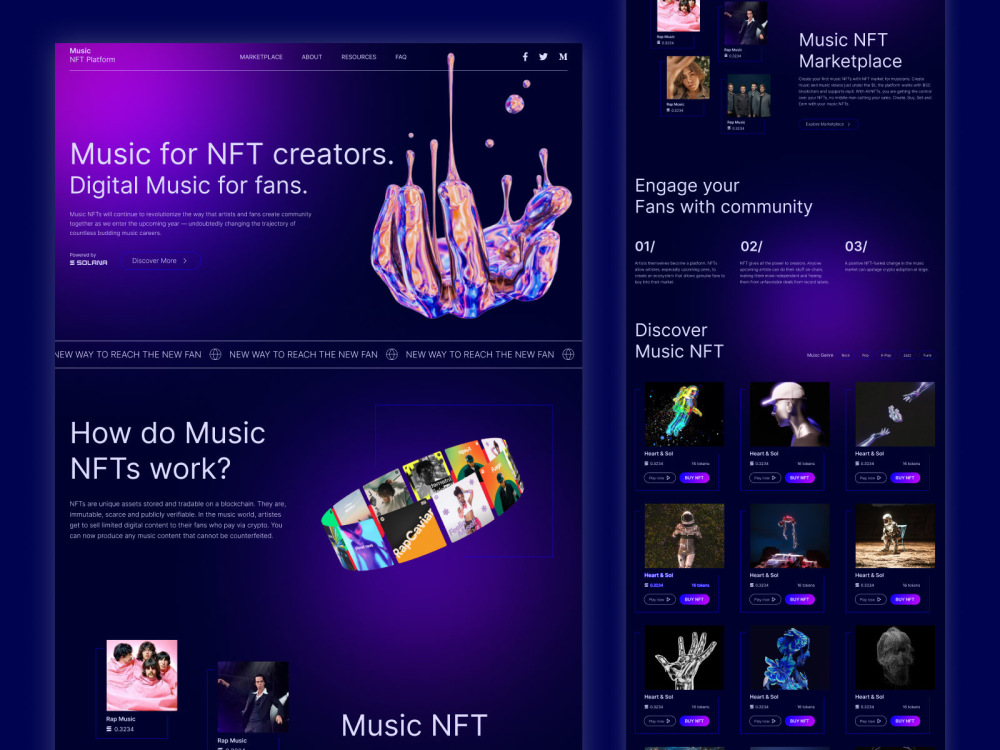1000x750 pixels.
Task: Play now on the standing astronaut card
Action: (659, 599)
